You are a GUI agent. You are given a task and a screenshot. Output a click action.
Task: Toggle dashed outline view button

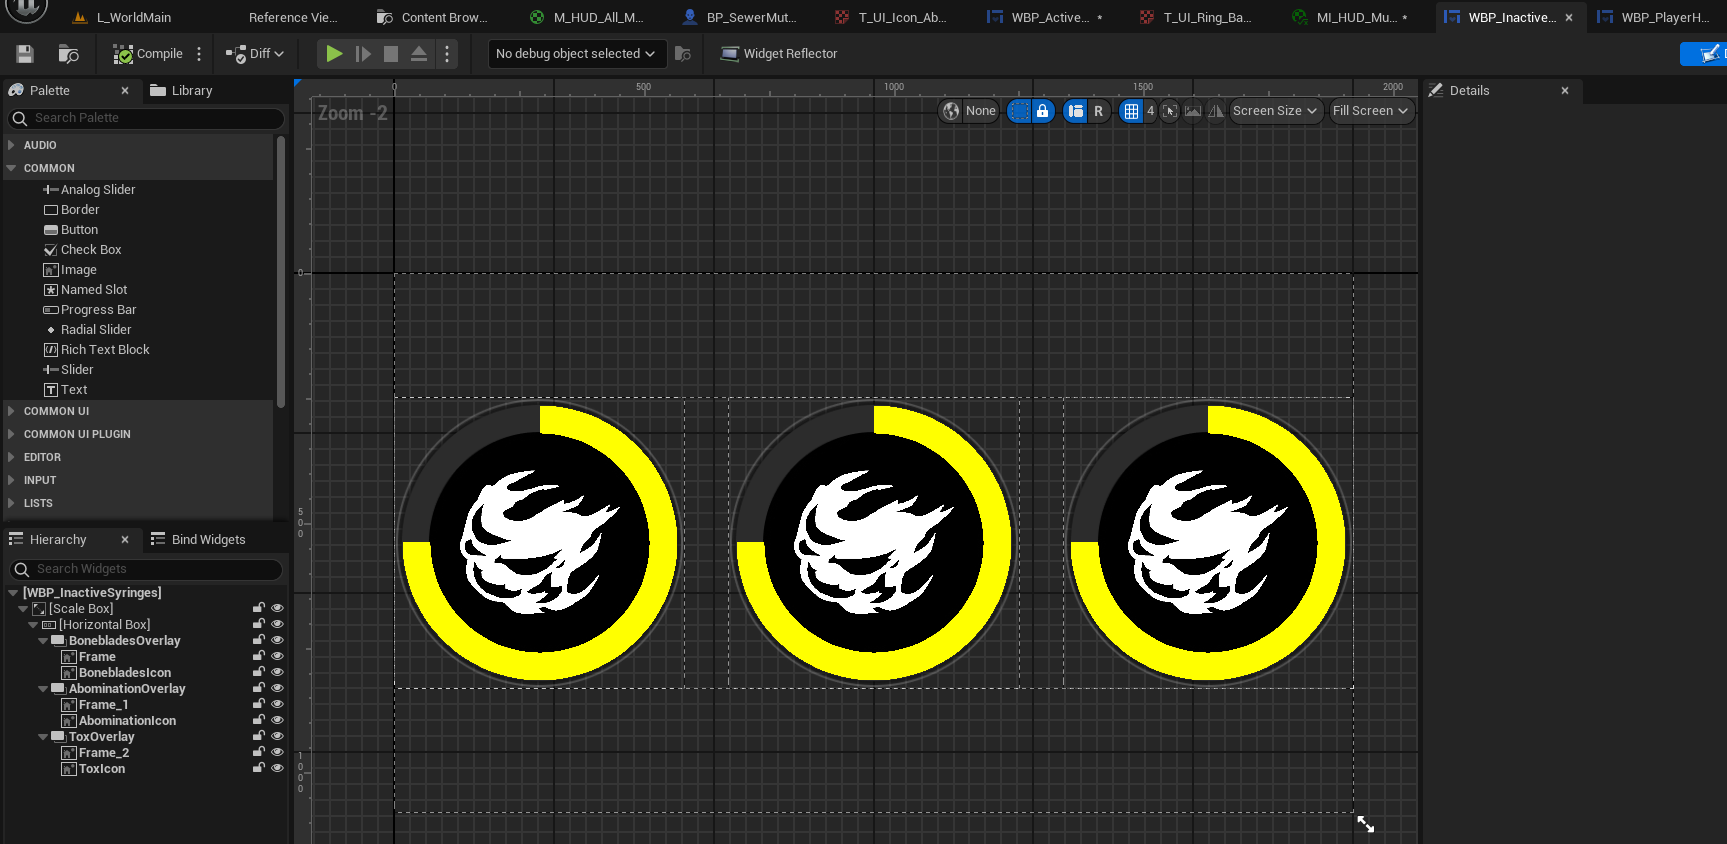click(1019, 111)
